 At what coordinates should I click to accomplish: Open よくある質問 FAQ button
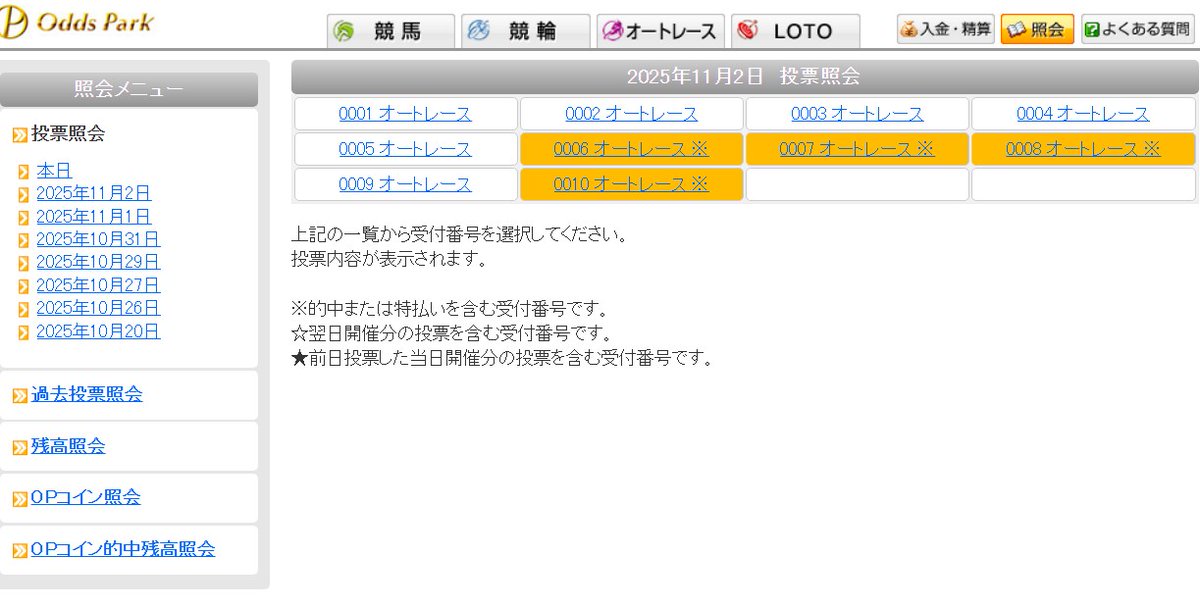[x=1138, y=29]
